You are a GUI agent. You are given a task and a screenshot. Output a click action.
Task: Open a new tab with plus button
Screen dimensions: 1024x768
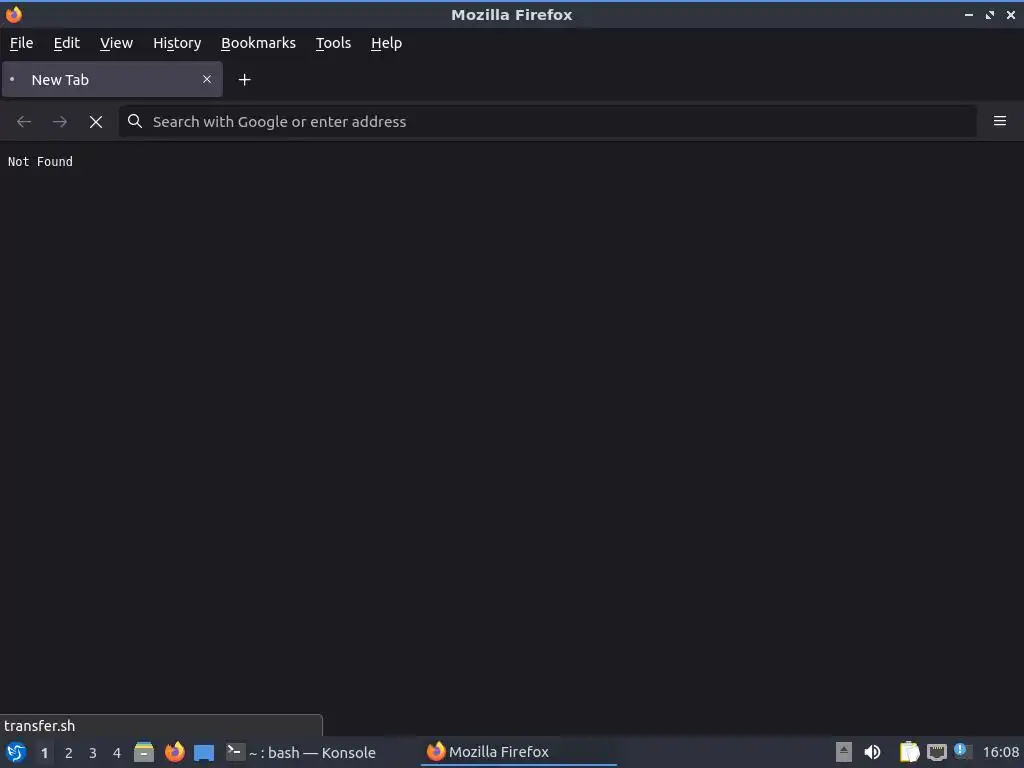244,80
